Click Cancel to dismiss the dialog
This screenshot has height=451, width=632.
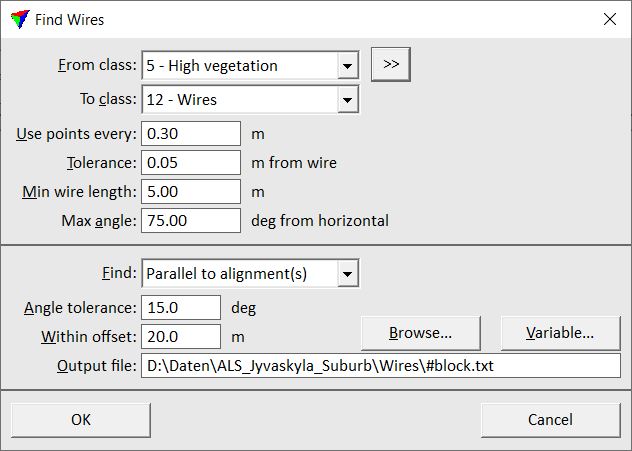(551, 420)
